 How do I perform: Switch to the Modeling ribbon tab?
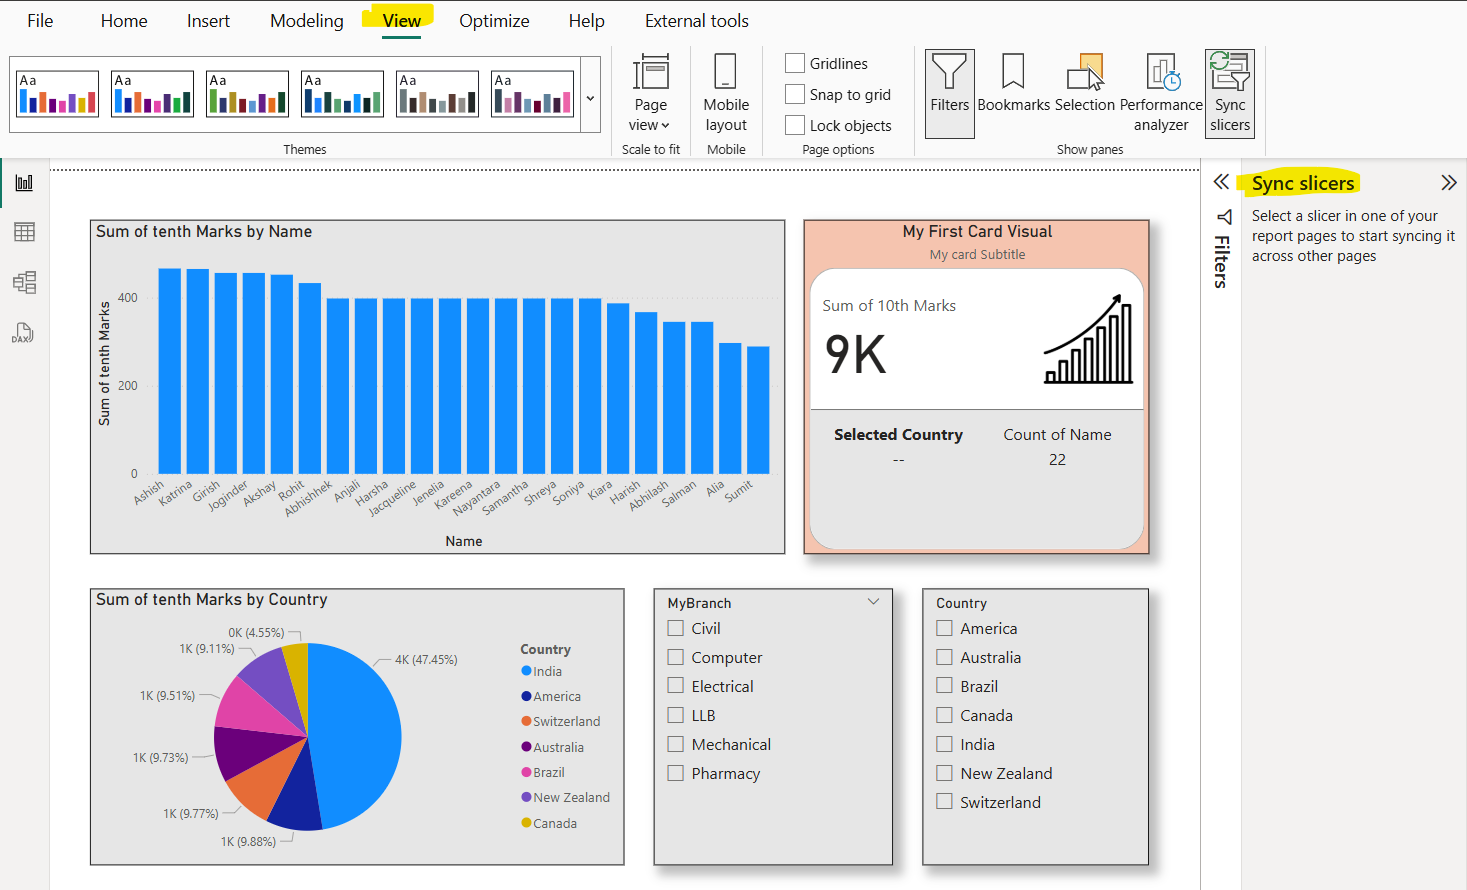click(306, 20)
